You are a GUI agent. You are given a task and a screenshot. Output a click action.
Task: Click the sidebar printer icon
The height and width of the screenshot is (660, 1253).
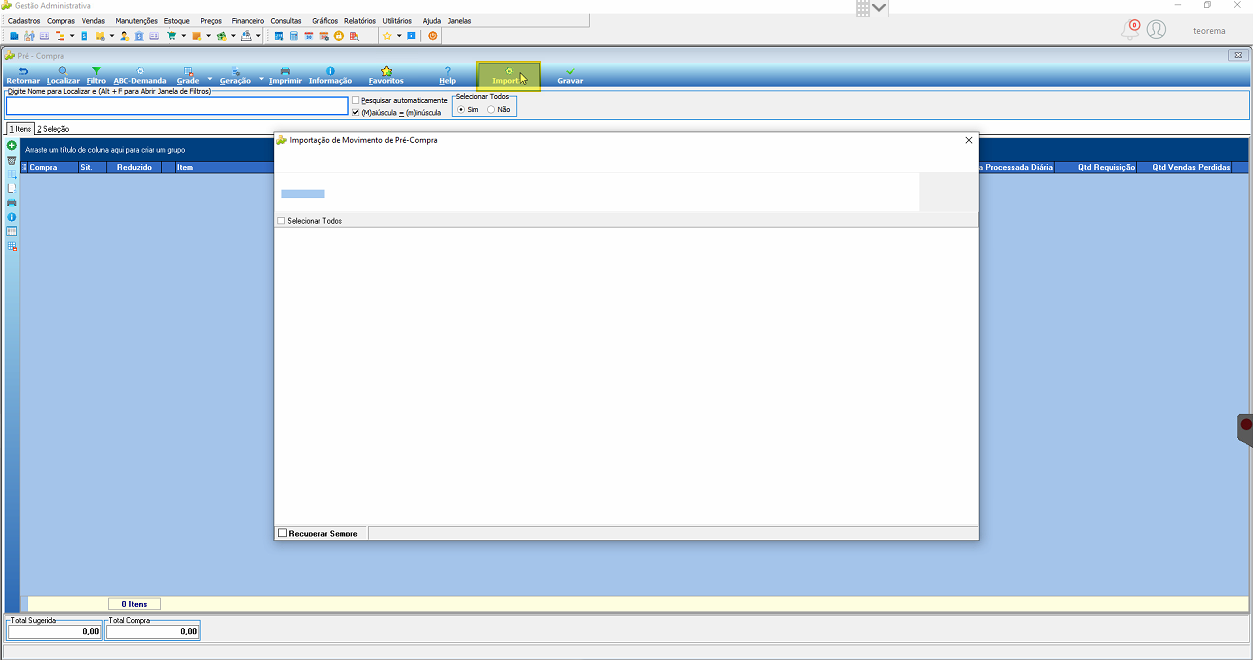pos(12,202)
